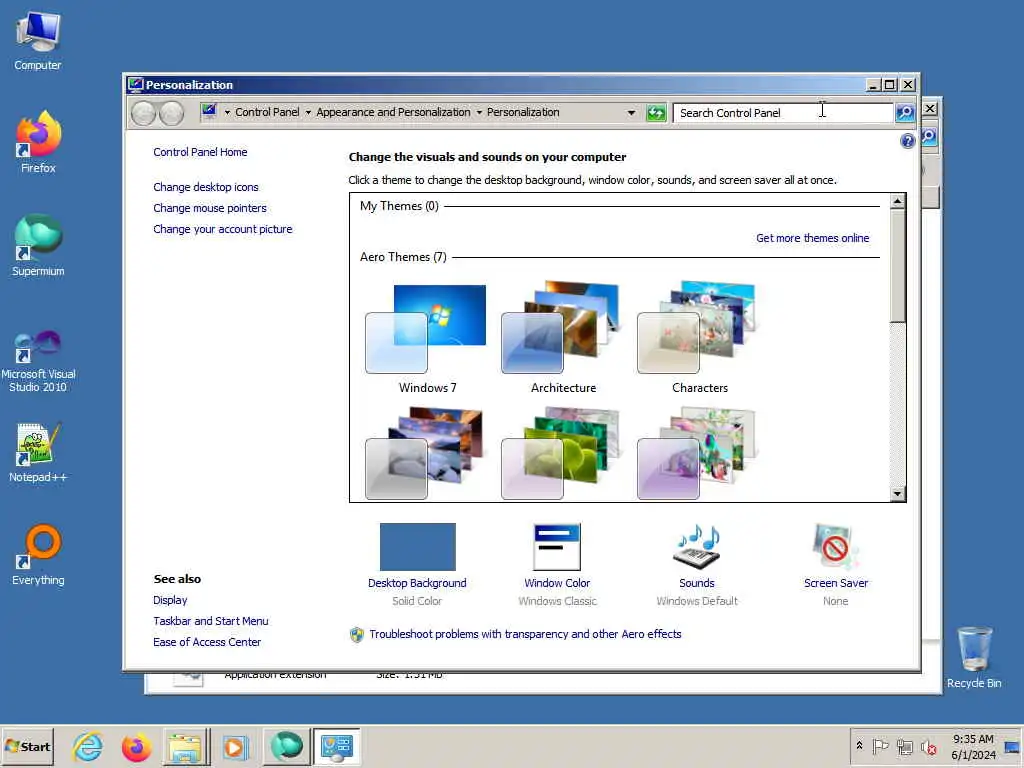Image resolution: width=1024 pixels, height=768 pixels.
Task: Select the Architecture theme
Action: click(x=563, y=338)
